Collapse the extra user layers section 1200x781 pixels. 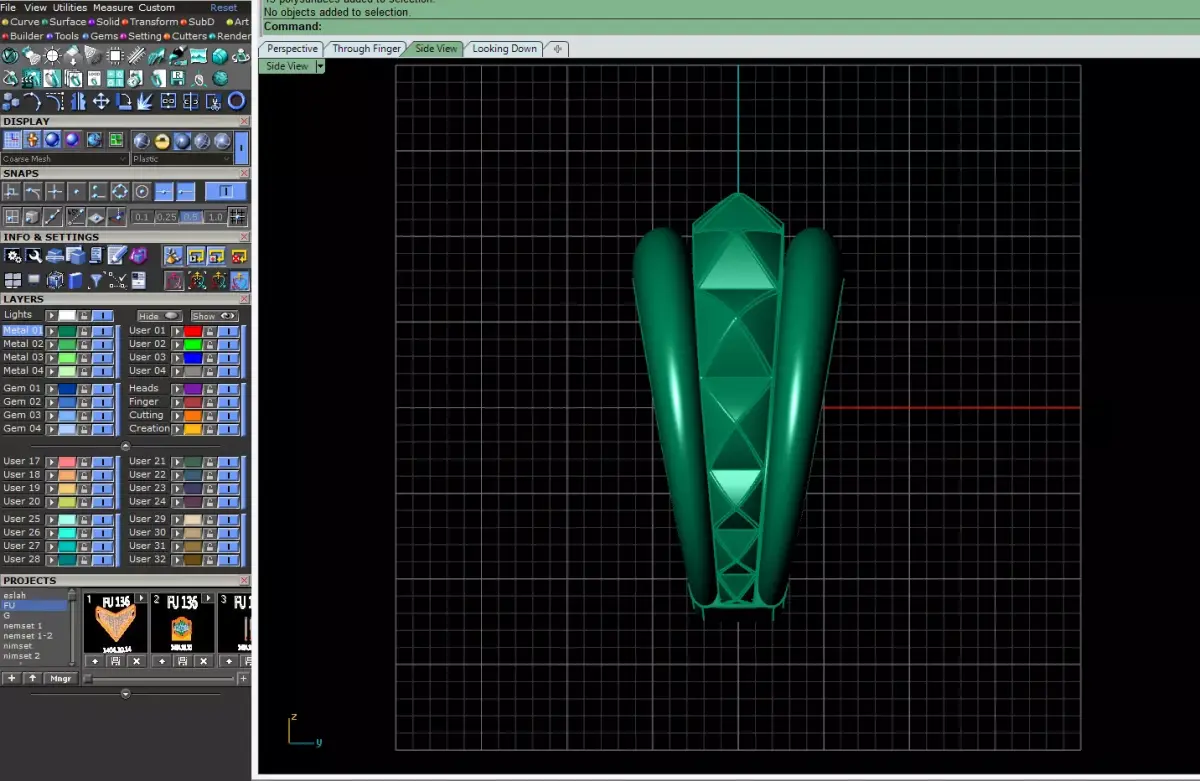coord(125,446)
